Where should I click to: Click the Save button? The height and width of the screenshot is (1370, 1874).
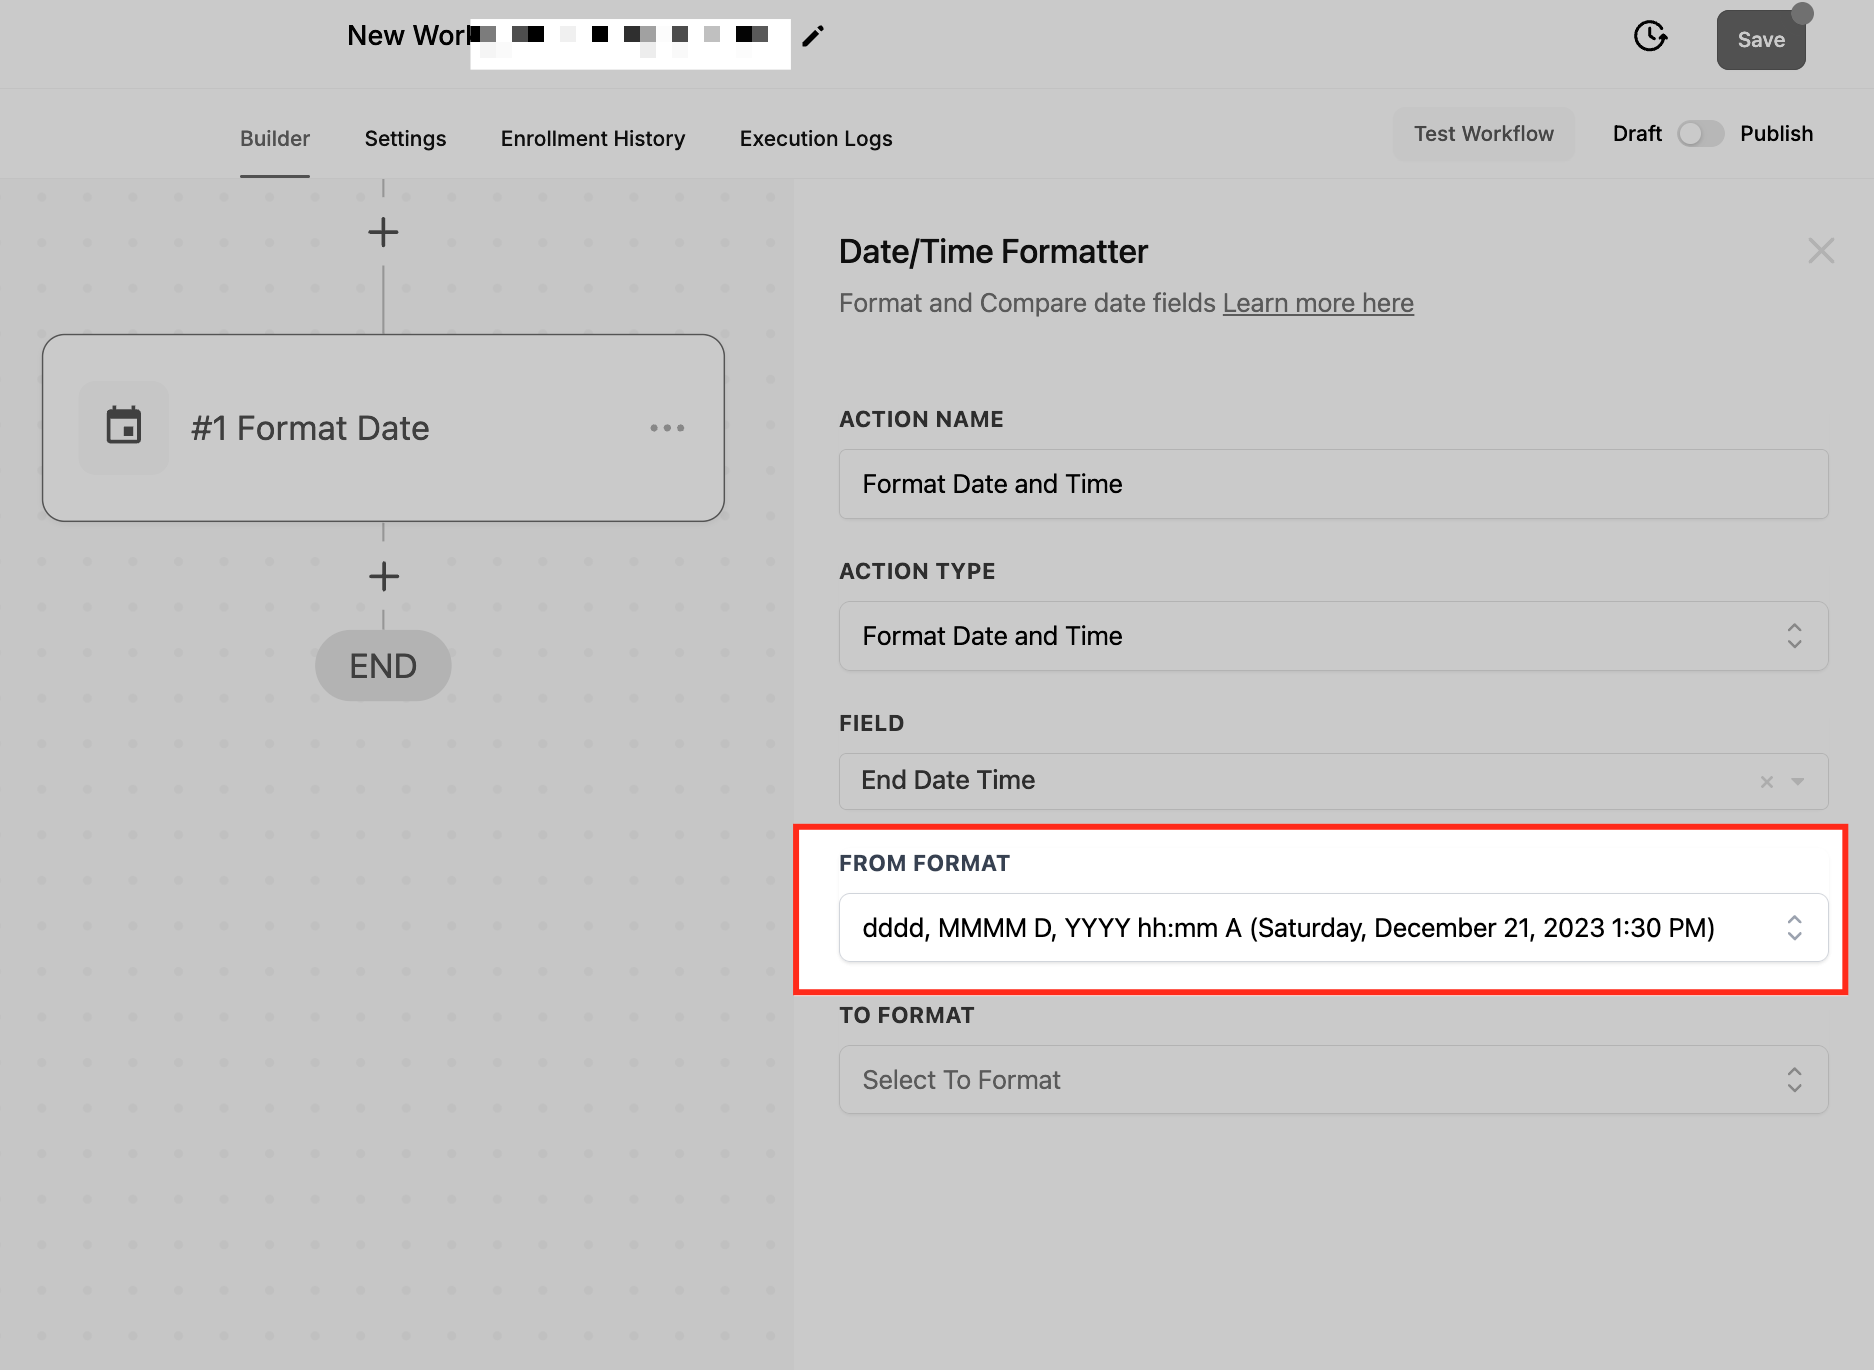[1761, 40]
